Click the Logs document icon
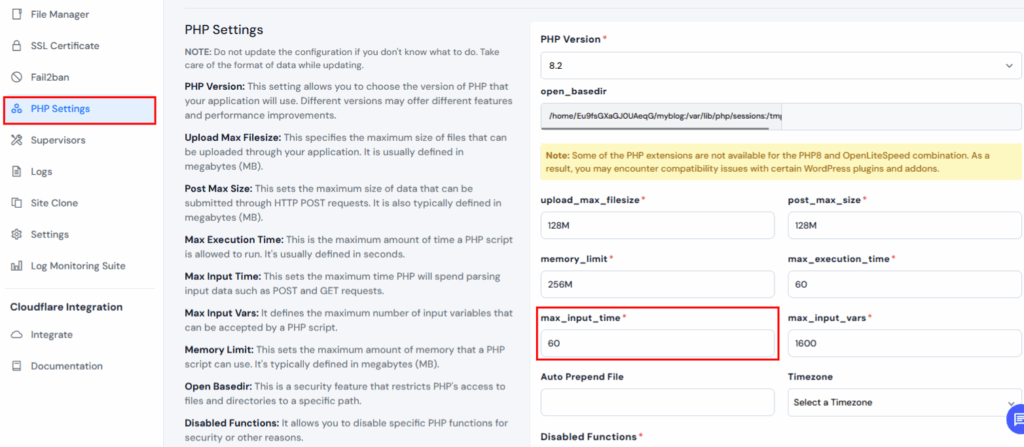Viewport: 1024px width, 447px height. point(17,171)
